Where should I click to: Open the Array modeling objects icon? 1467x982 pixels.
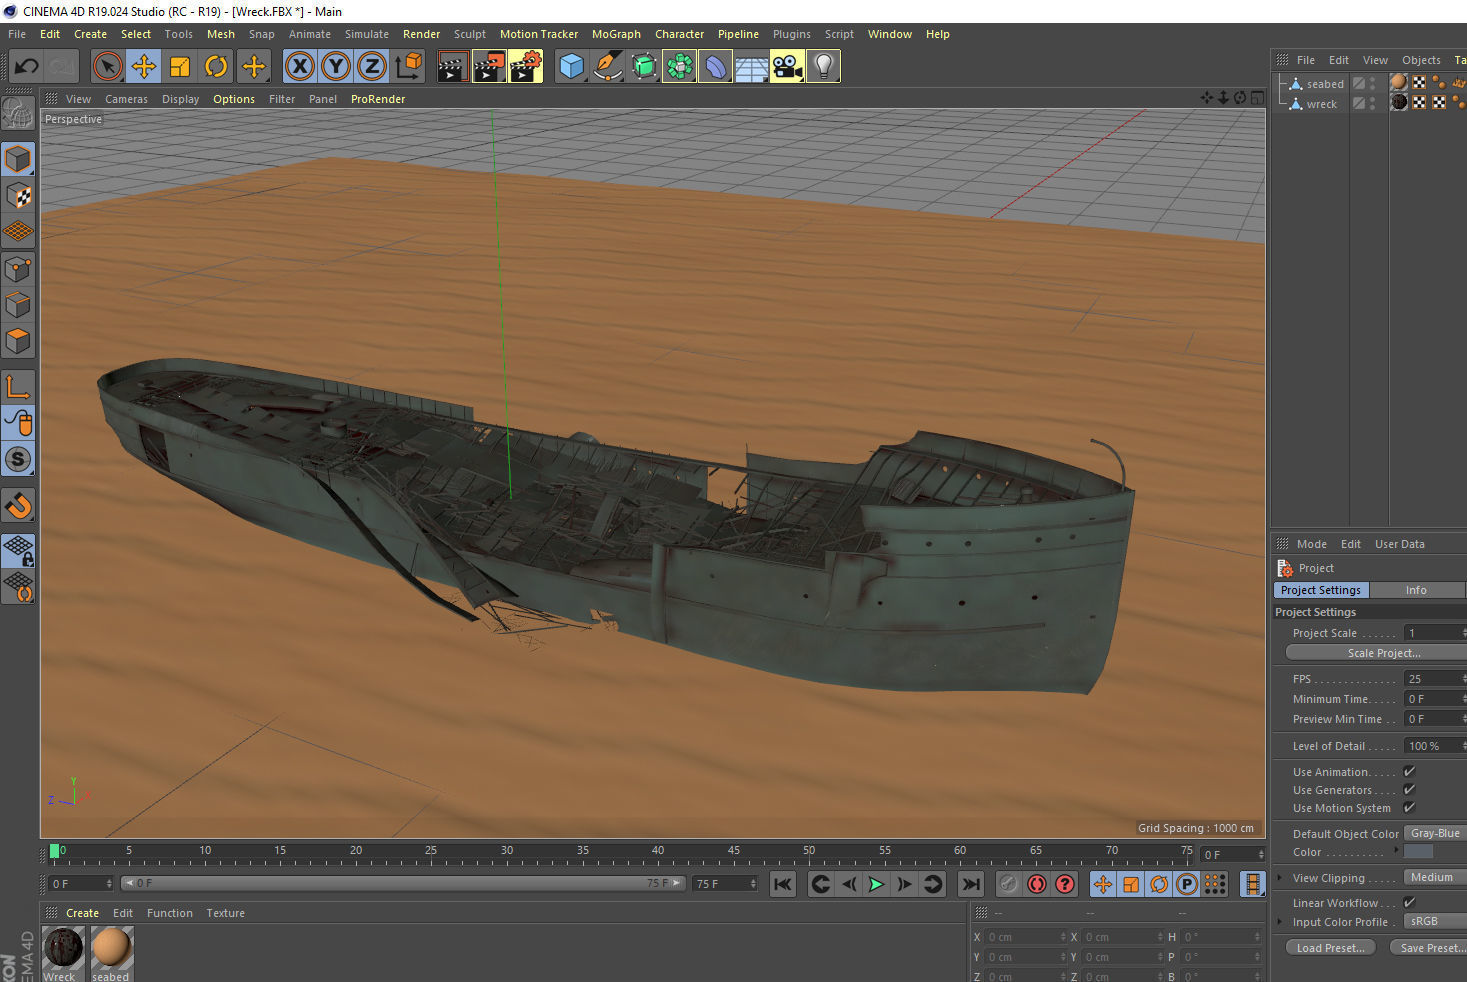click(x=679, y=67)
